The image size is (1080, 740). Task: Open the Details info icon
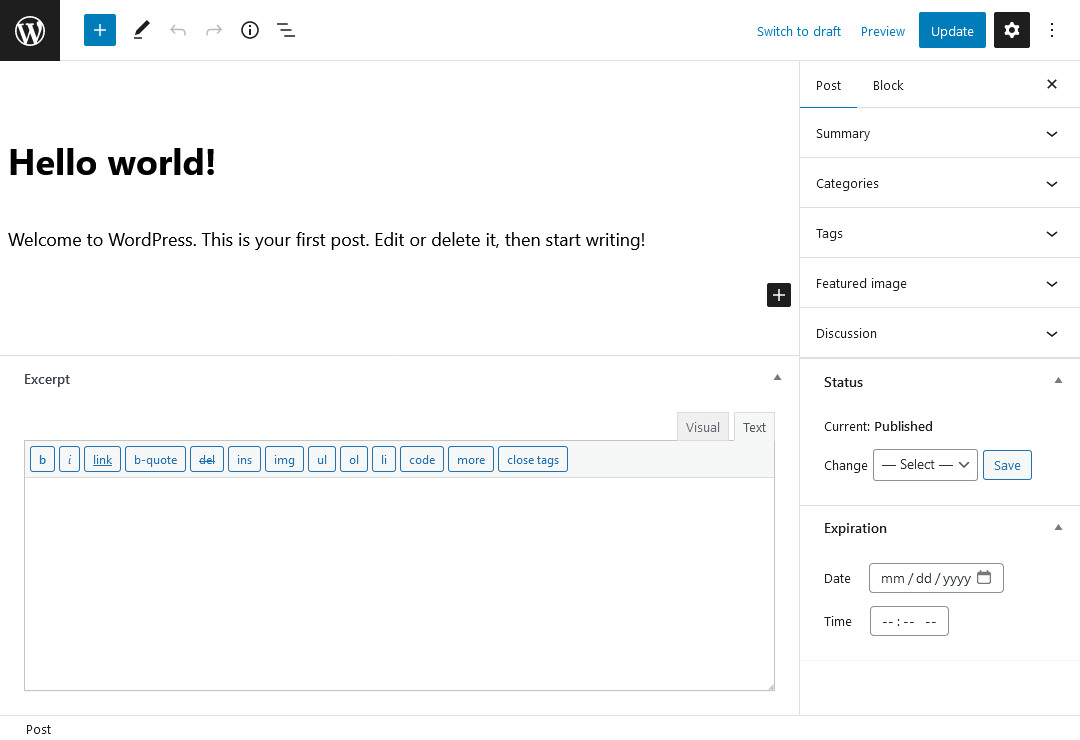coord(250,30)
